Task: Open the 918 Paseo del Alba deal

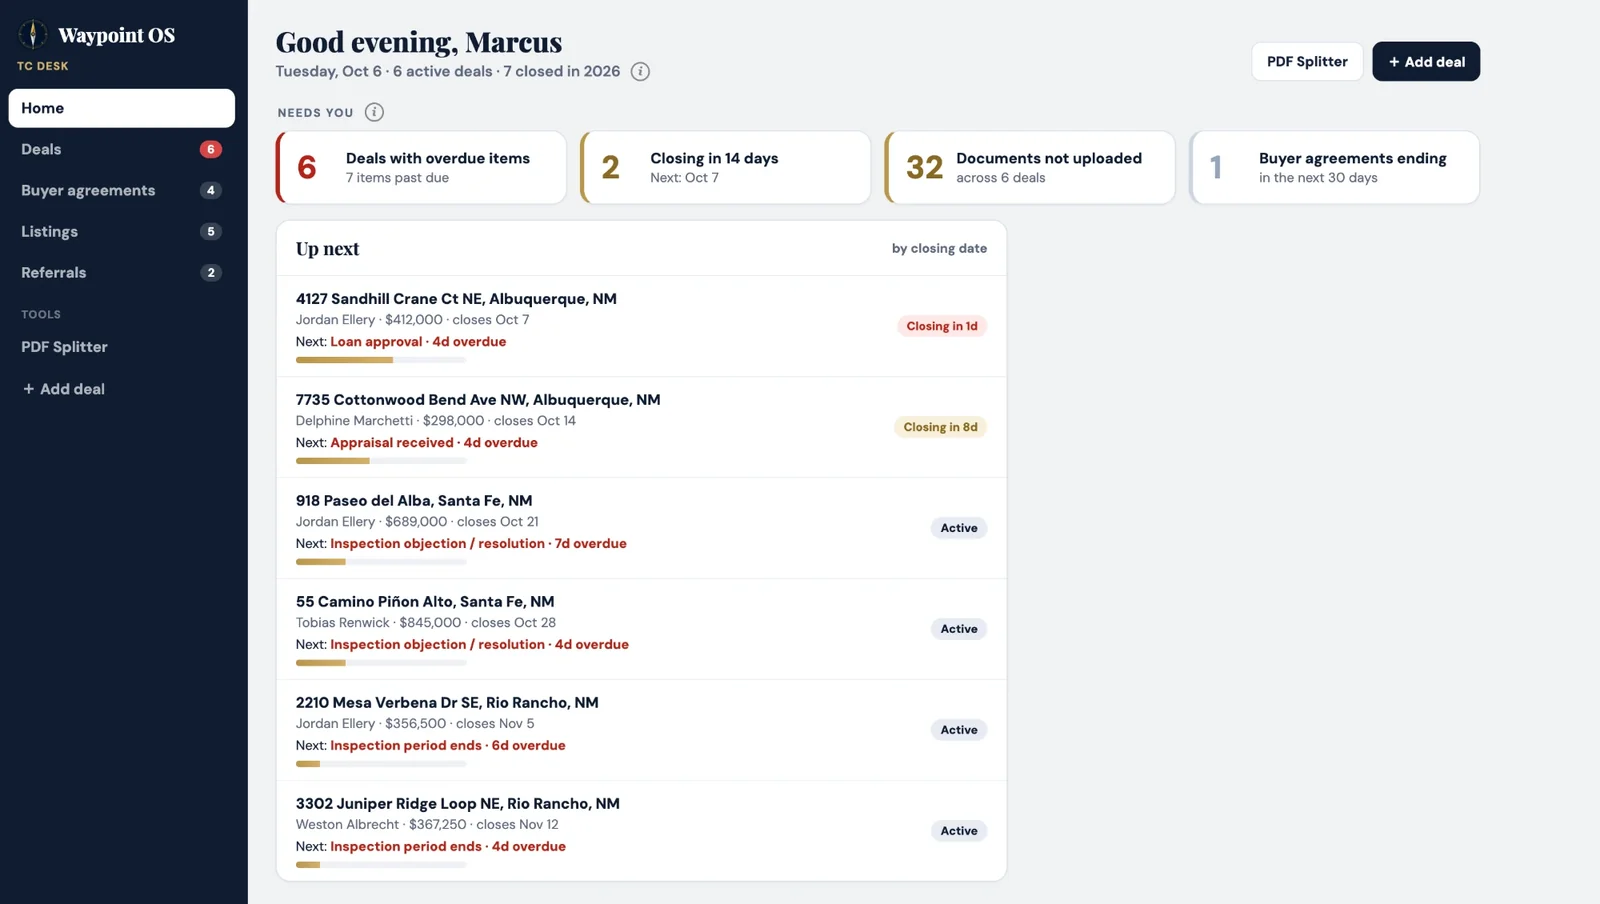Action: (x=641, y=528)
